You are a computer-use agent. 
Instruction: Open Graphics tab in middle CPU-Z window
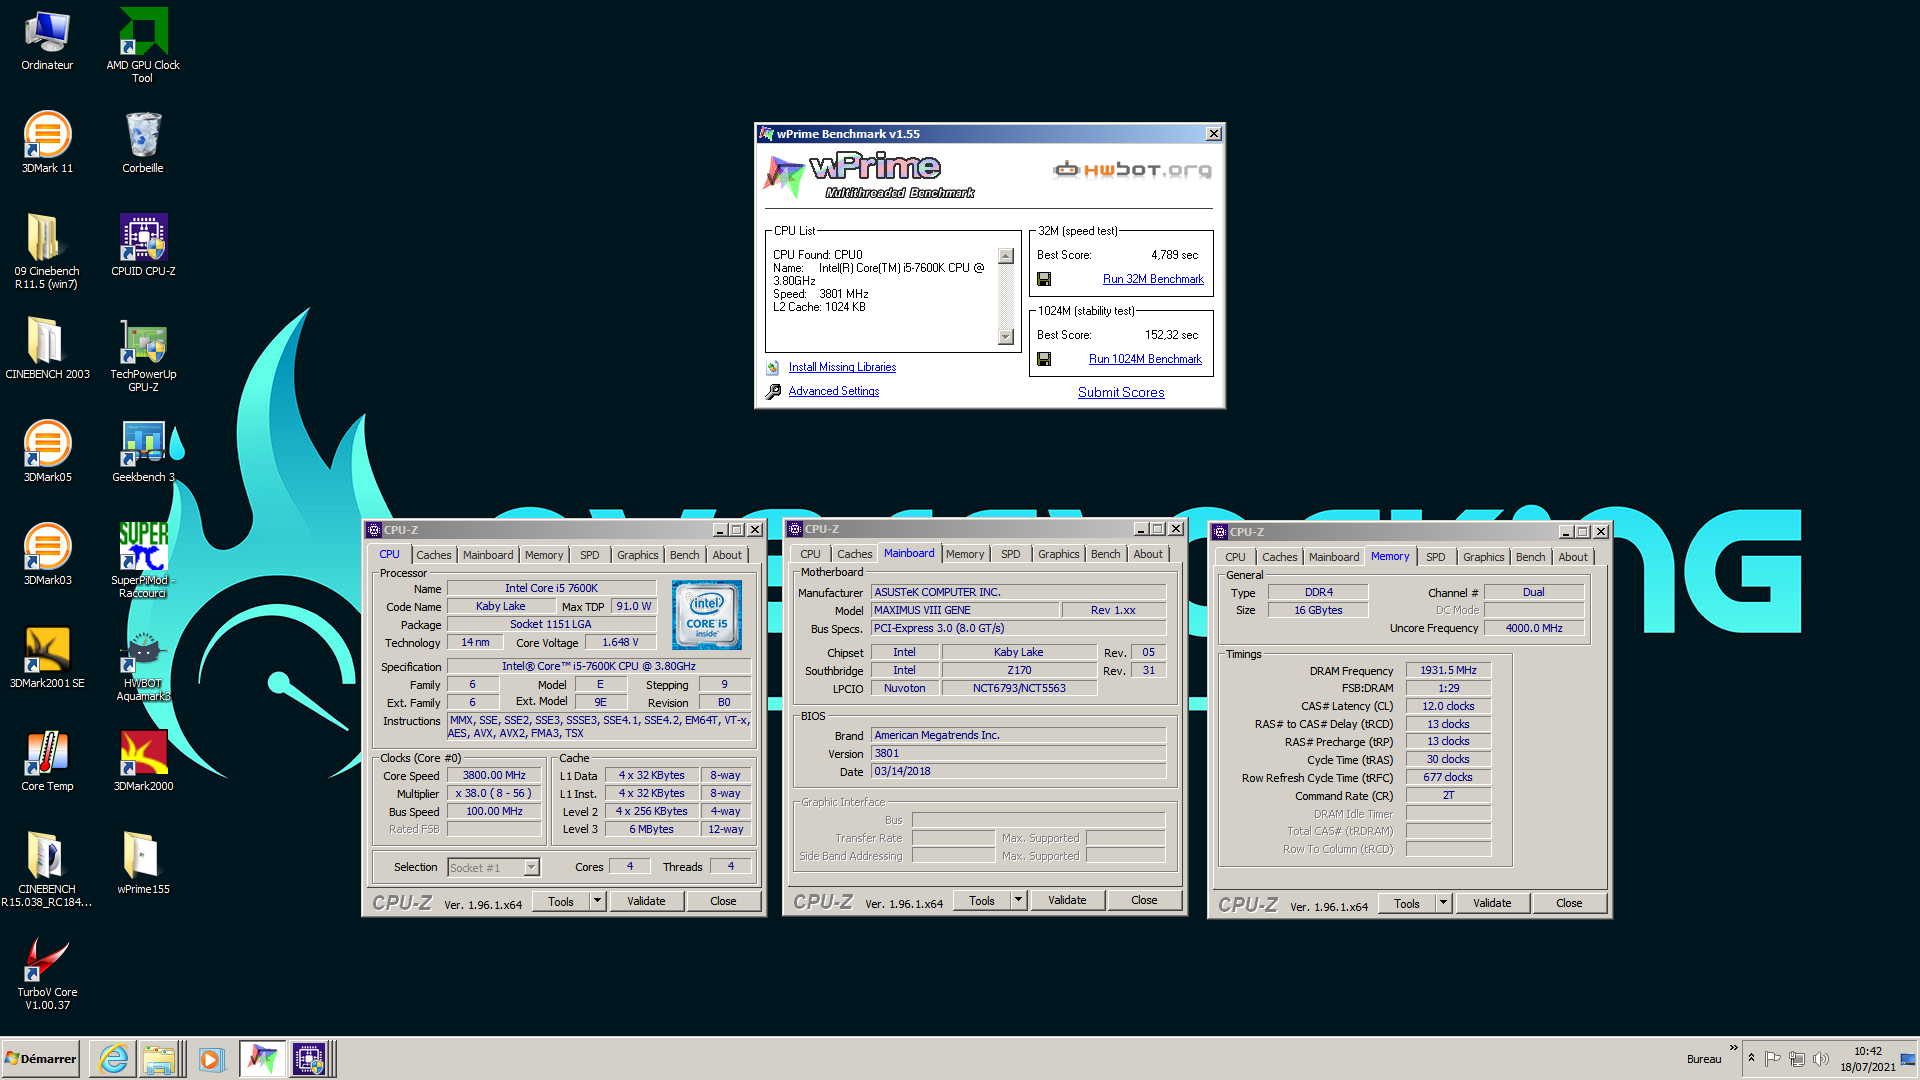coord(1058,554)
